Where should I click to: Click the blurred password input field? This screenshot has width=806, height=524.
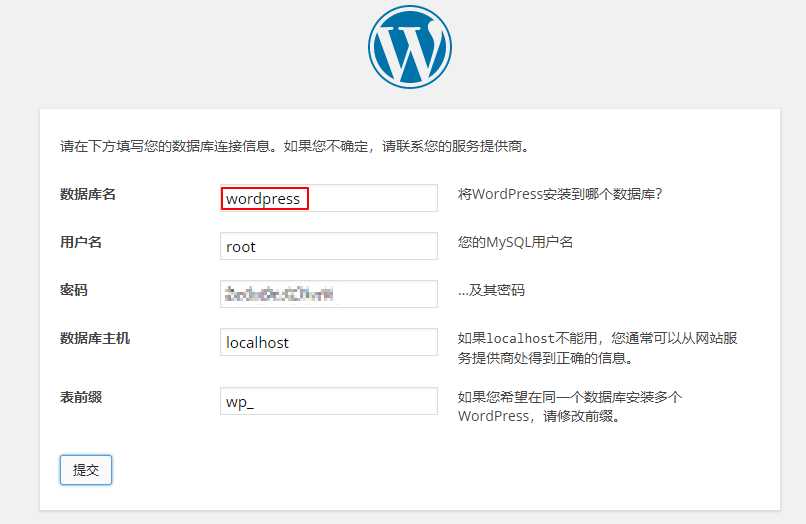coord(329,294)
